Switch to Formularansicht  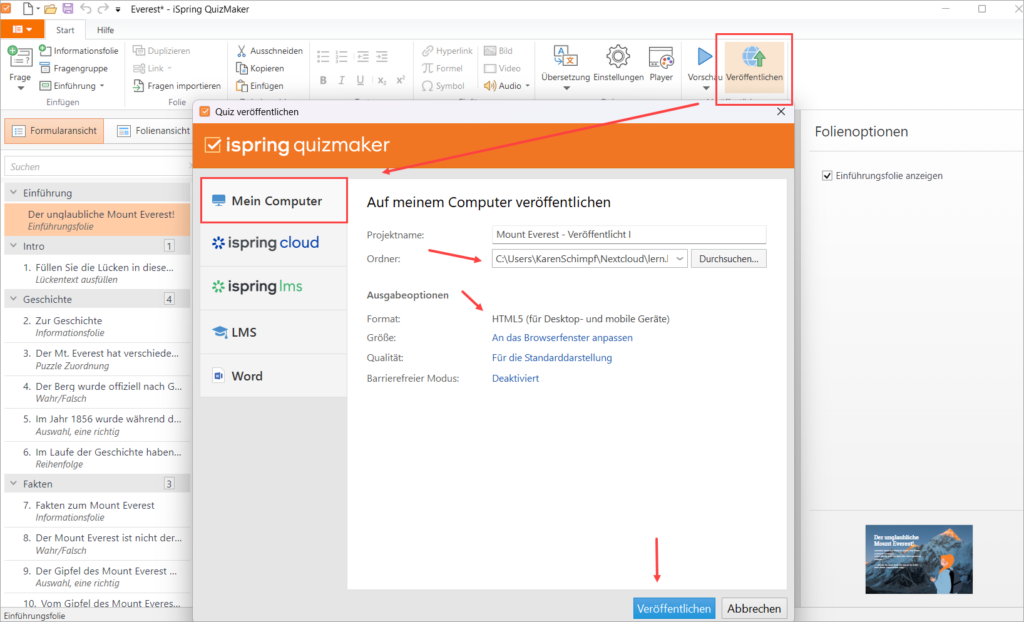[54, 131]
